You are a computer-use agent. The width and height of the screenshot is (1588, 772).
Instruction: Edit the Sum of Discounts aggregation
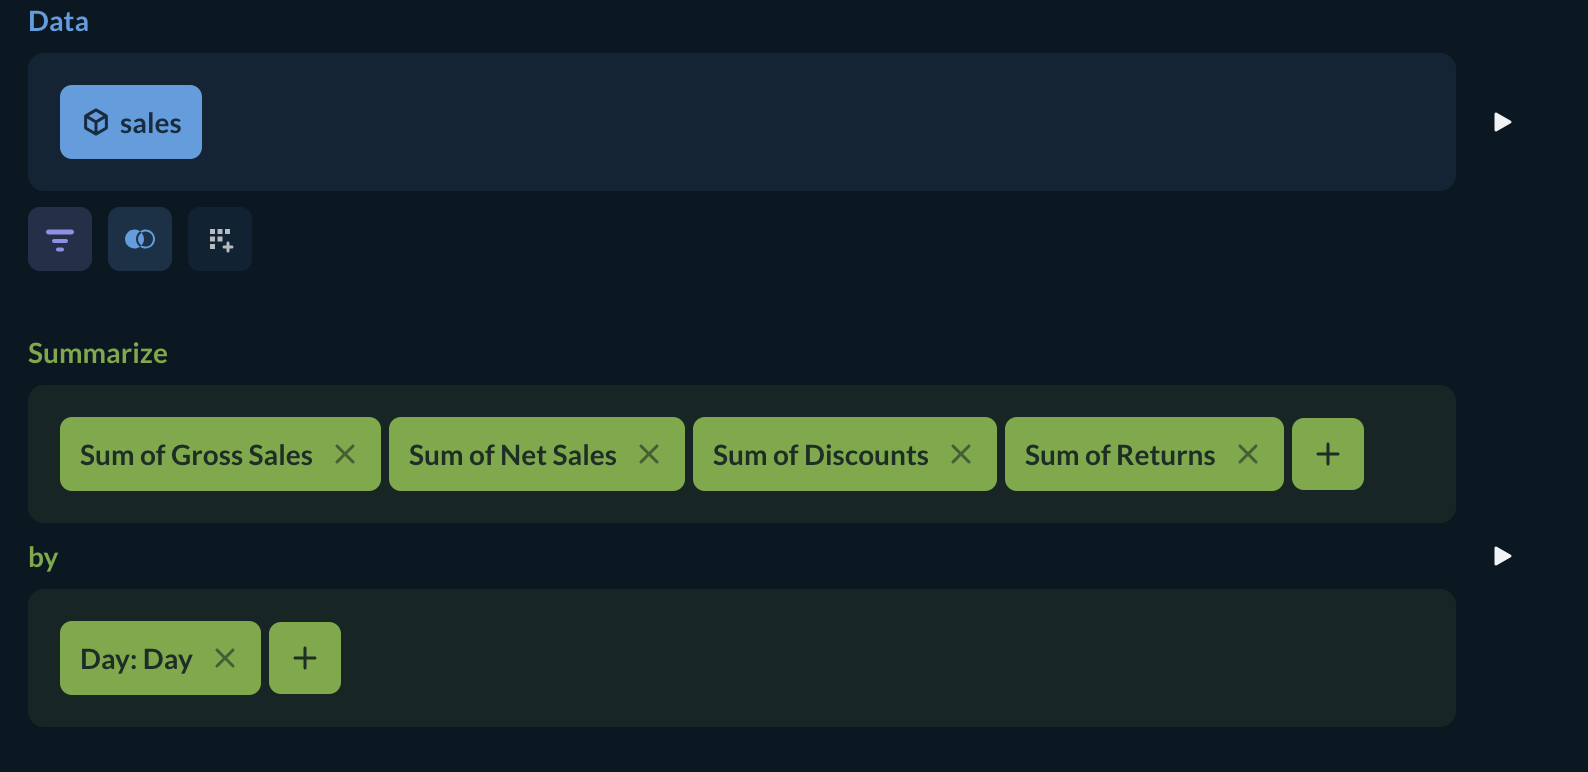pos(820,455)
